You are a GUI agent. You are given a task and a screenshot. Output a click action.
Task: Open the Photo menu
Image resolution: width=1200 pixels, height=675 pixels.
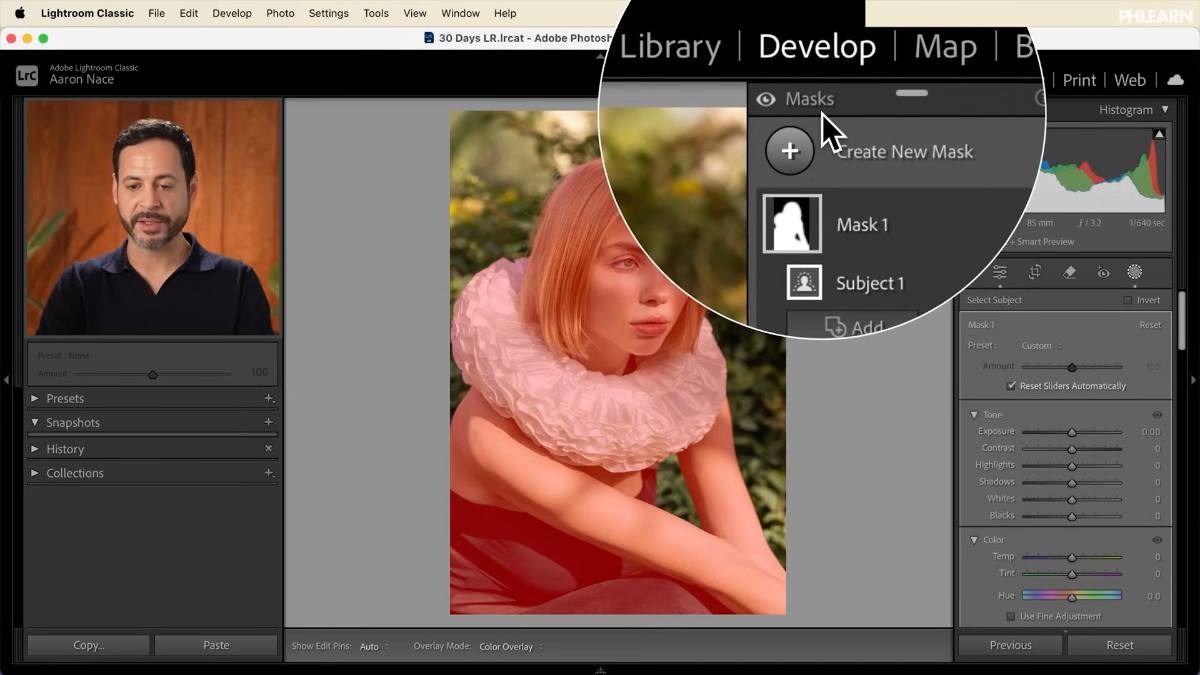point(280,13)
